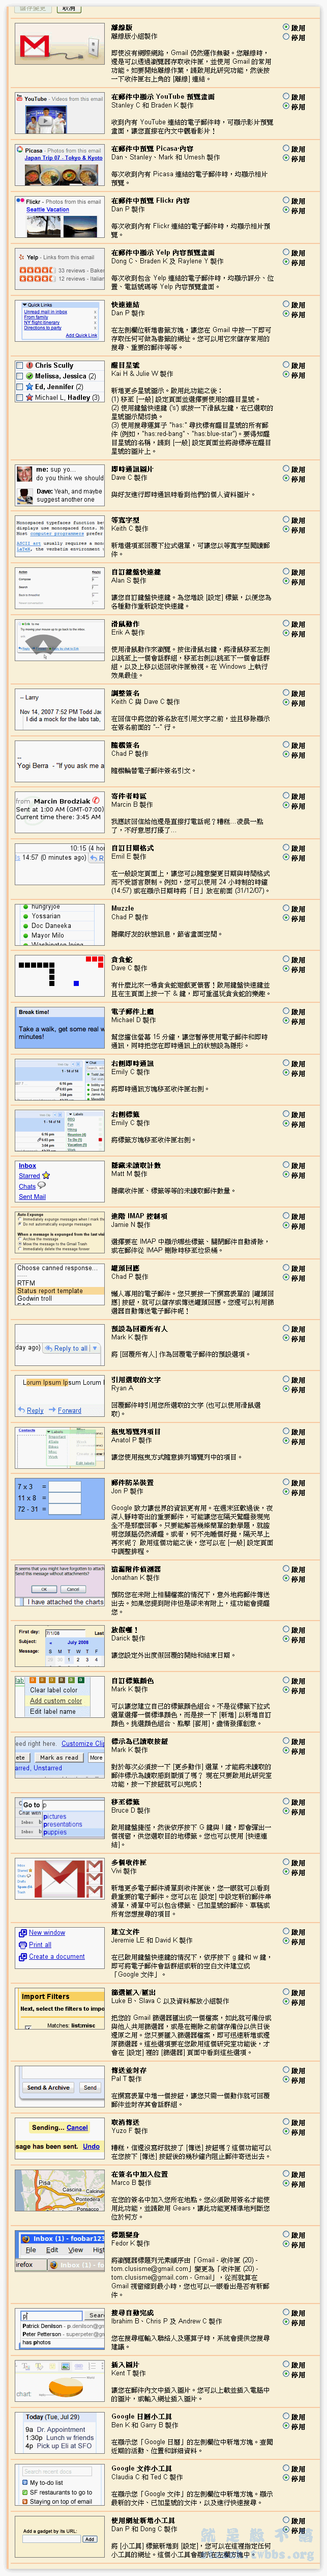Disable the 進階 IMAP 控制項 lab
Screen dimensions: 327x2576
point(285,1227)
